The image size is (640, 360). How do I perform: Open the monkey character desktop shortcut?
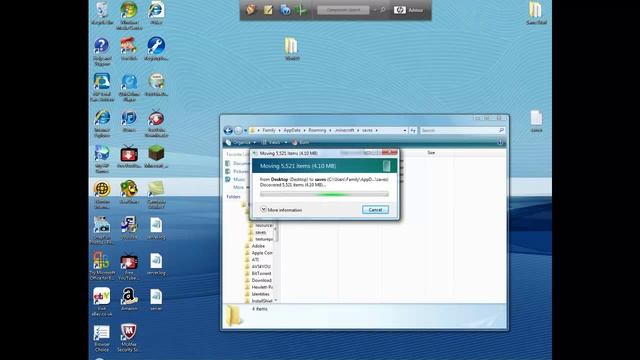129,192
